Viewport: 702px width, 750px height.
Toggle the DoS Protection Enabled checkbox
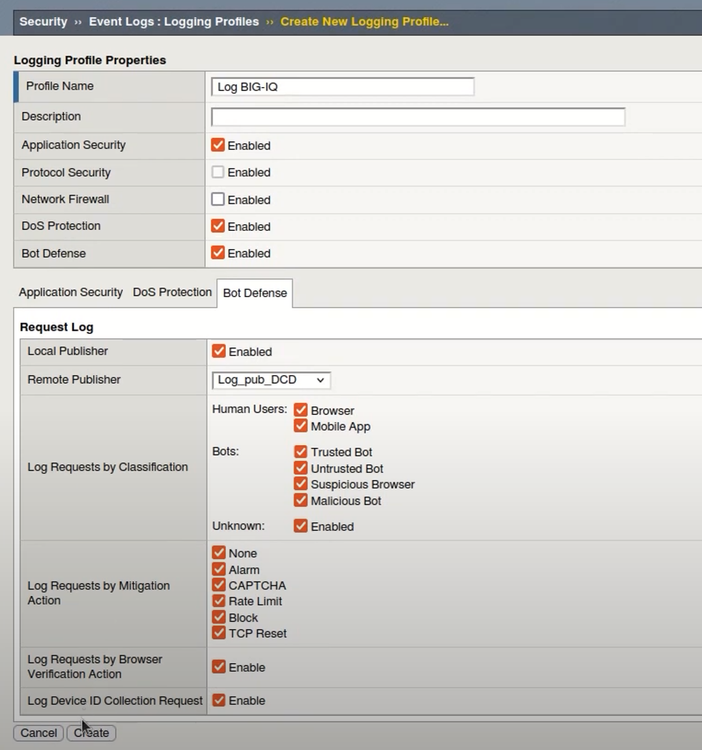point(218,226)
